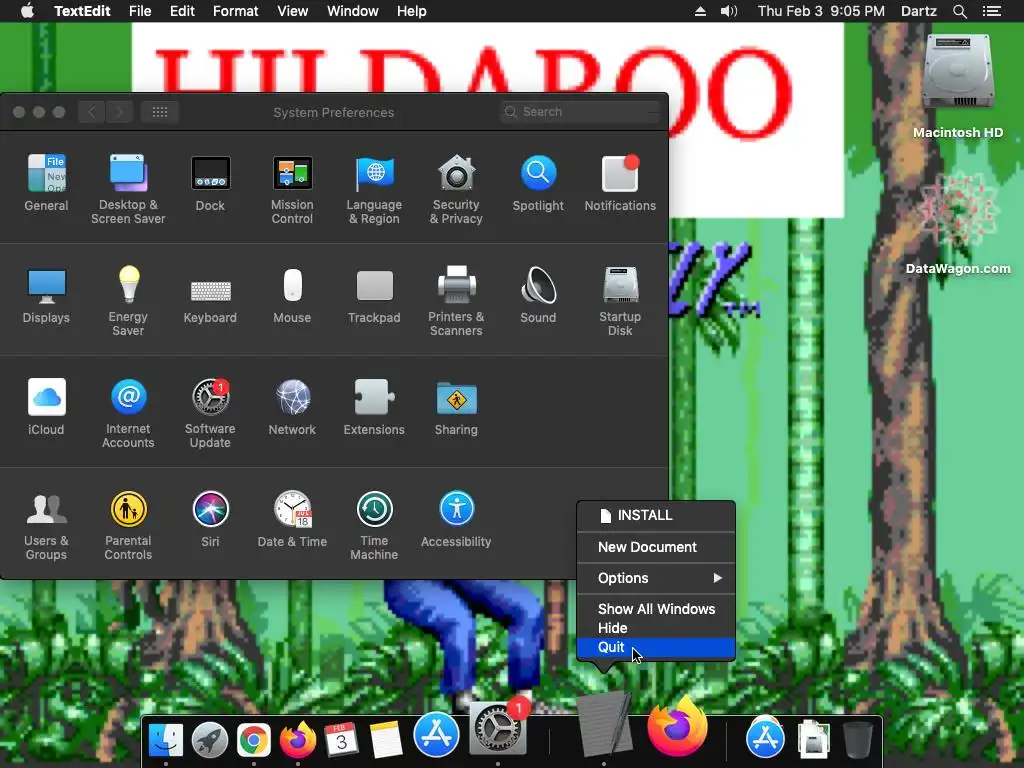Screen dimensions: 1024x768
Task: Open Finder from the Dock
Action: tap(166, 739)
